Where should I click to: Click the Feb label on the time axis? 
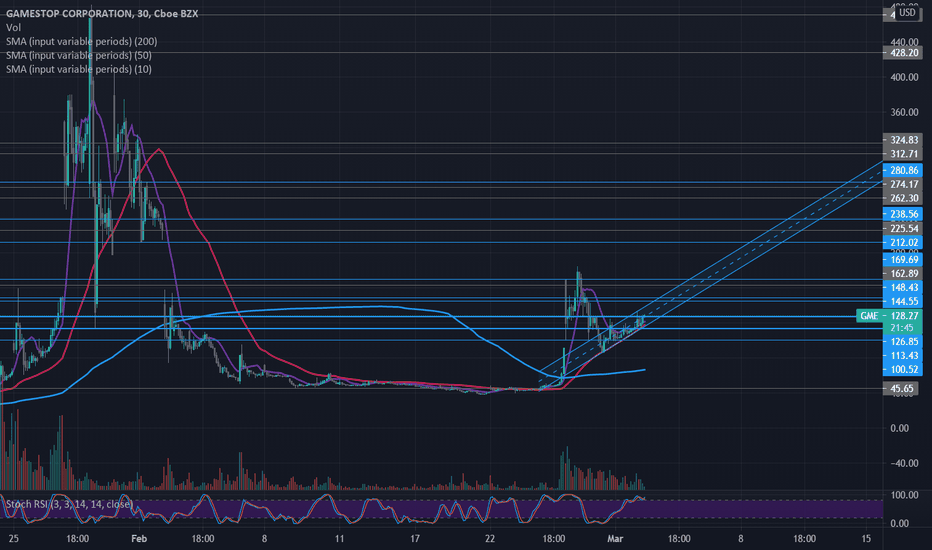138,539
